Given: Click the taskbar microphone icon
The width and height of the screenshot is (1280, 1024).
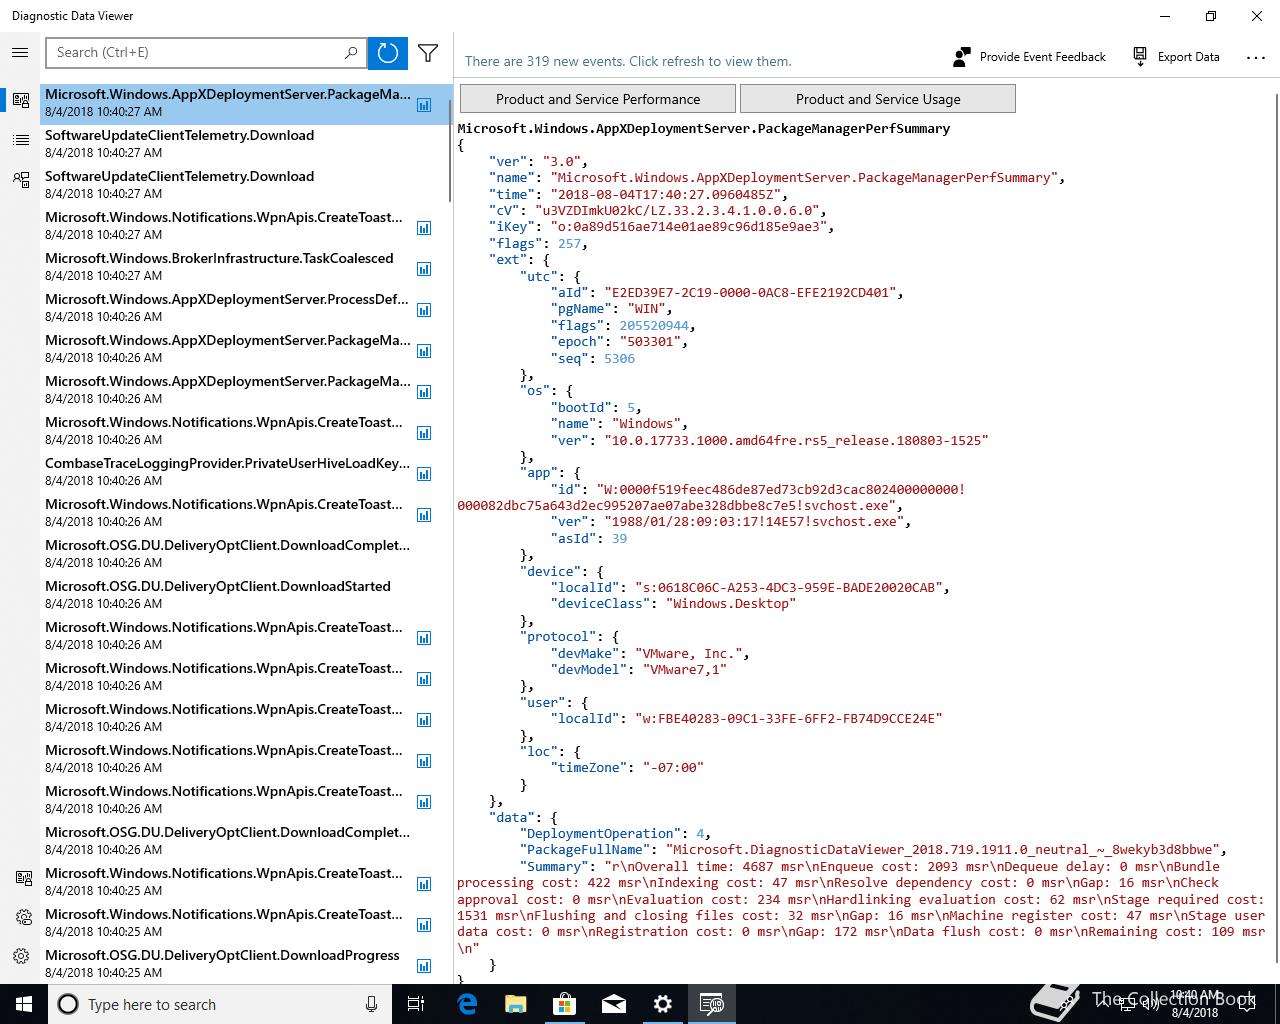Looking at the screenshot, I should [372, 1004].
